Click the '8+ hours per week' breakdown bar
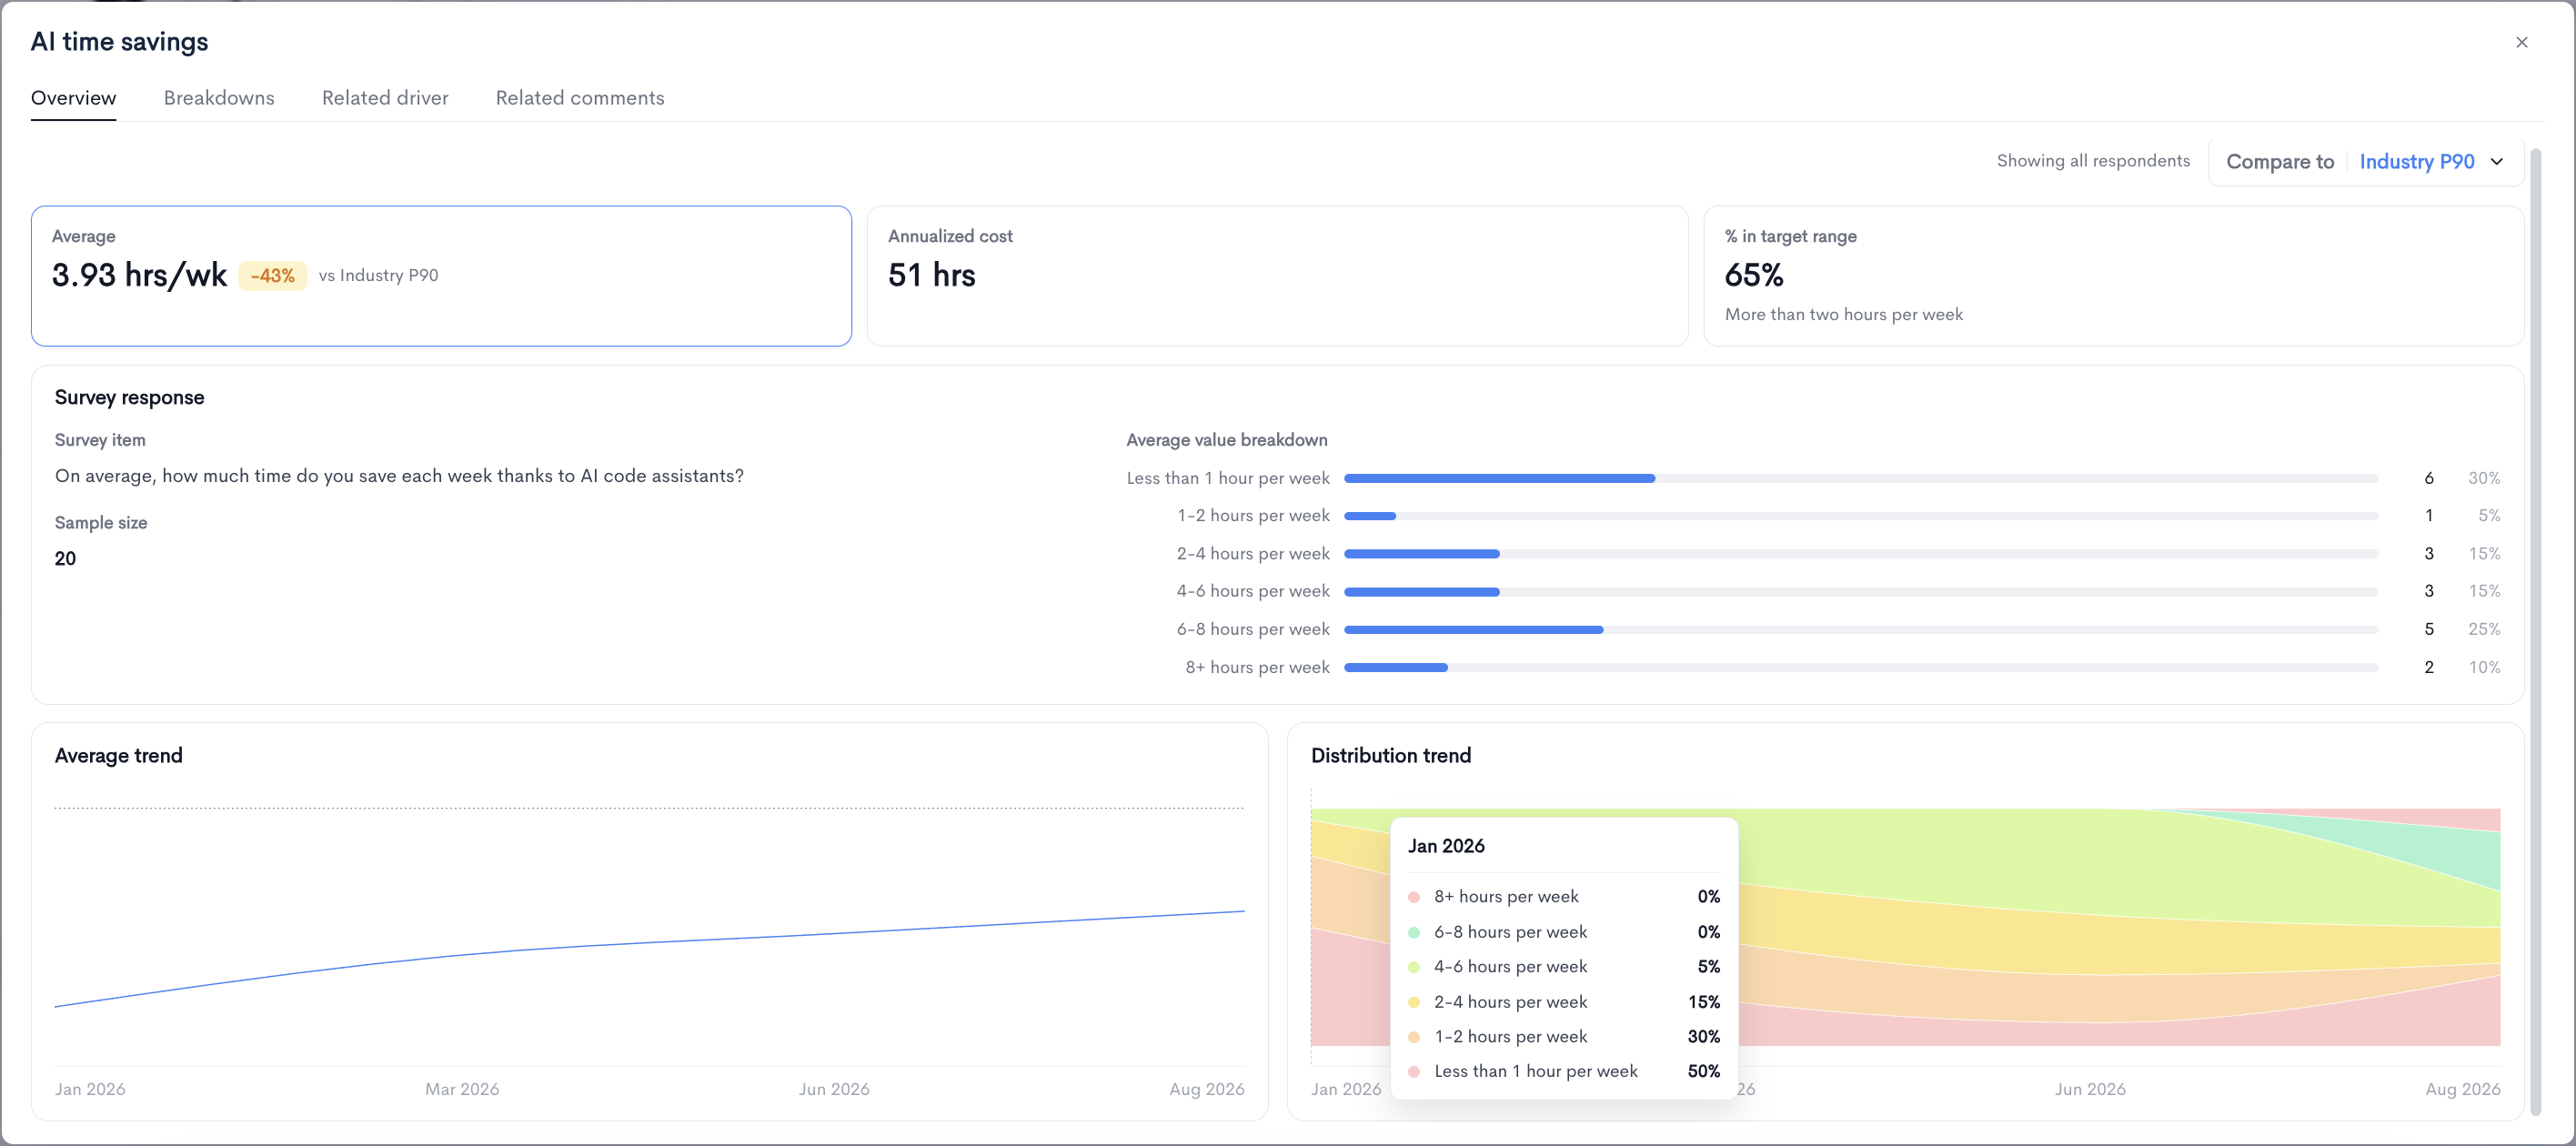 1860,668
